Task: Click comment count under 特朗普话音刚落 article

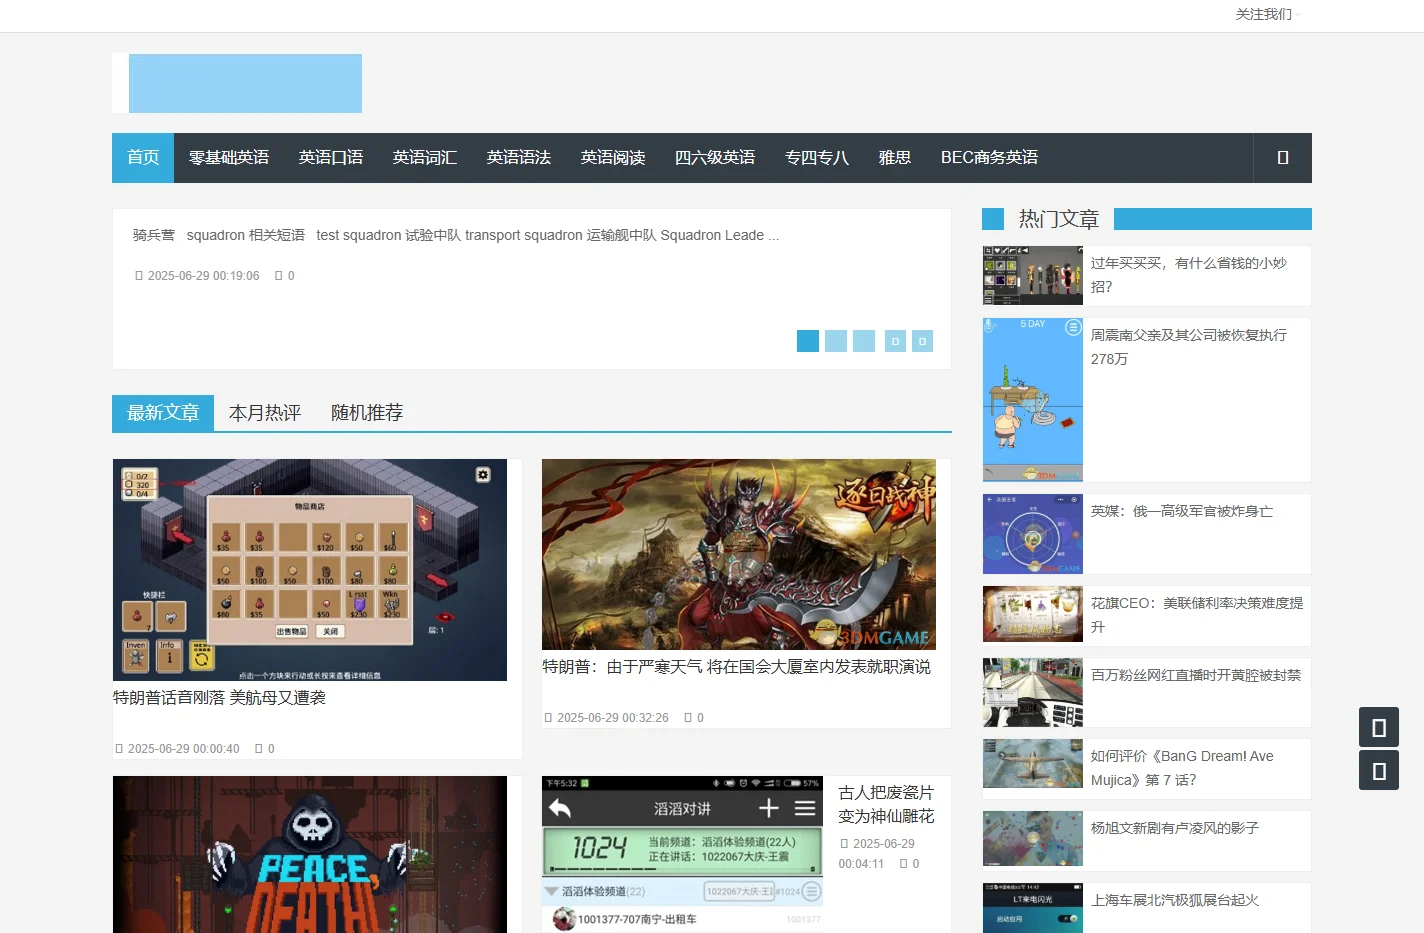Action: [265, 749]
